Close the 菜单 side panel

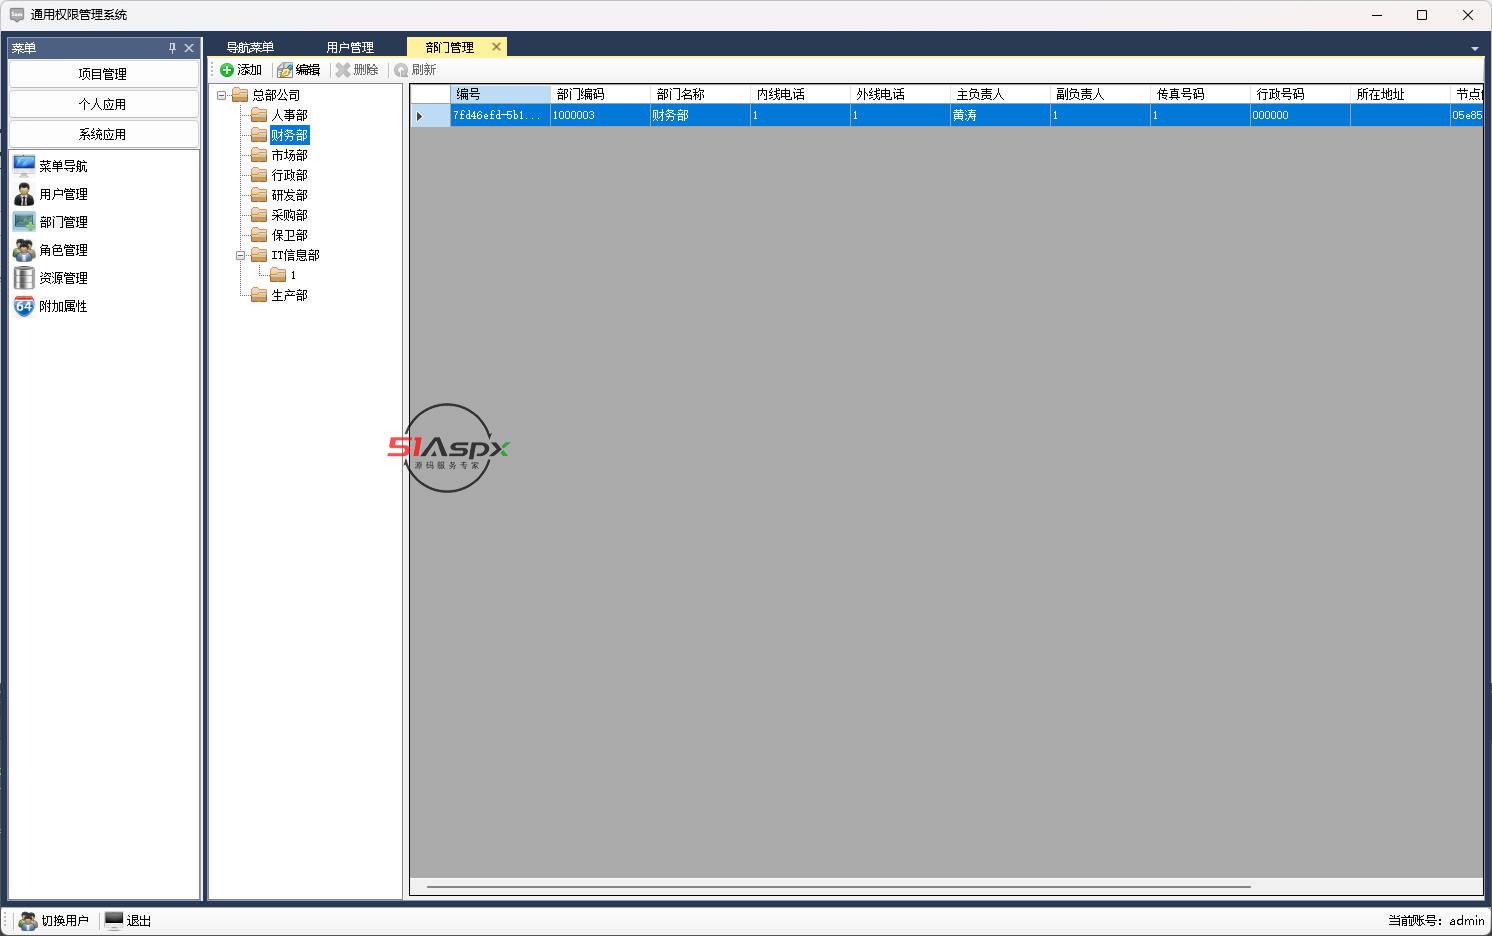pos(189,48)
